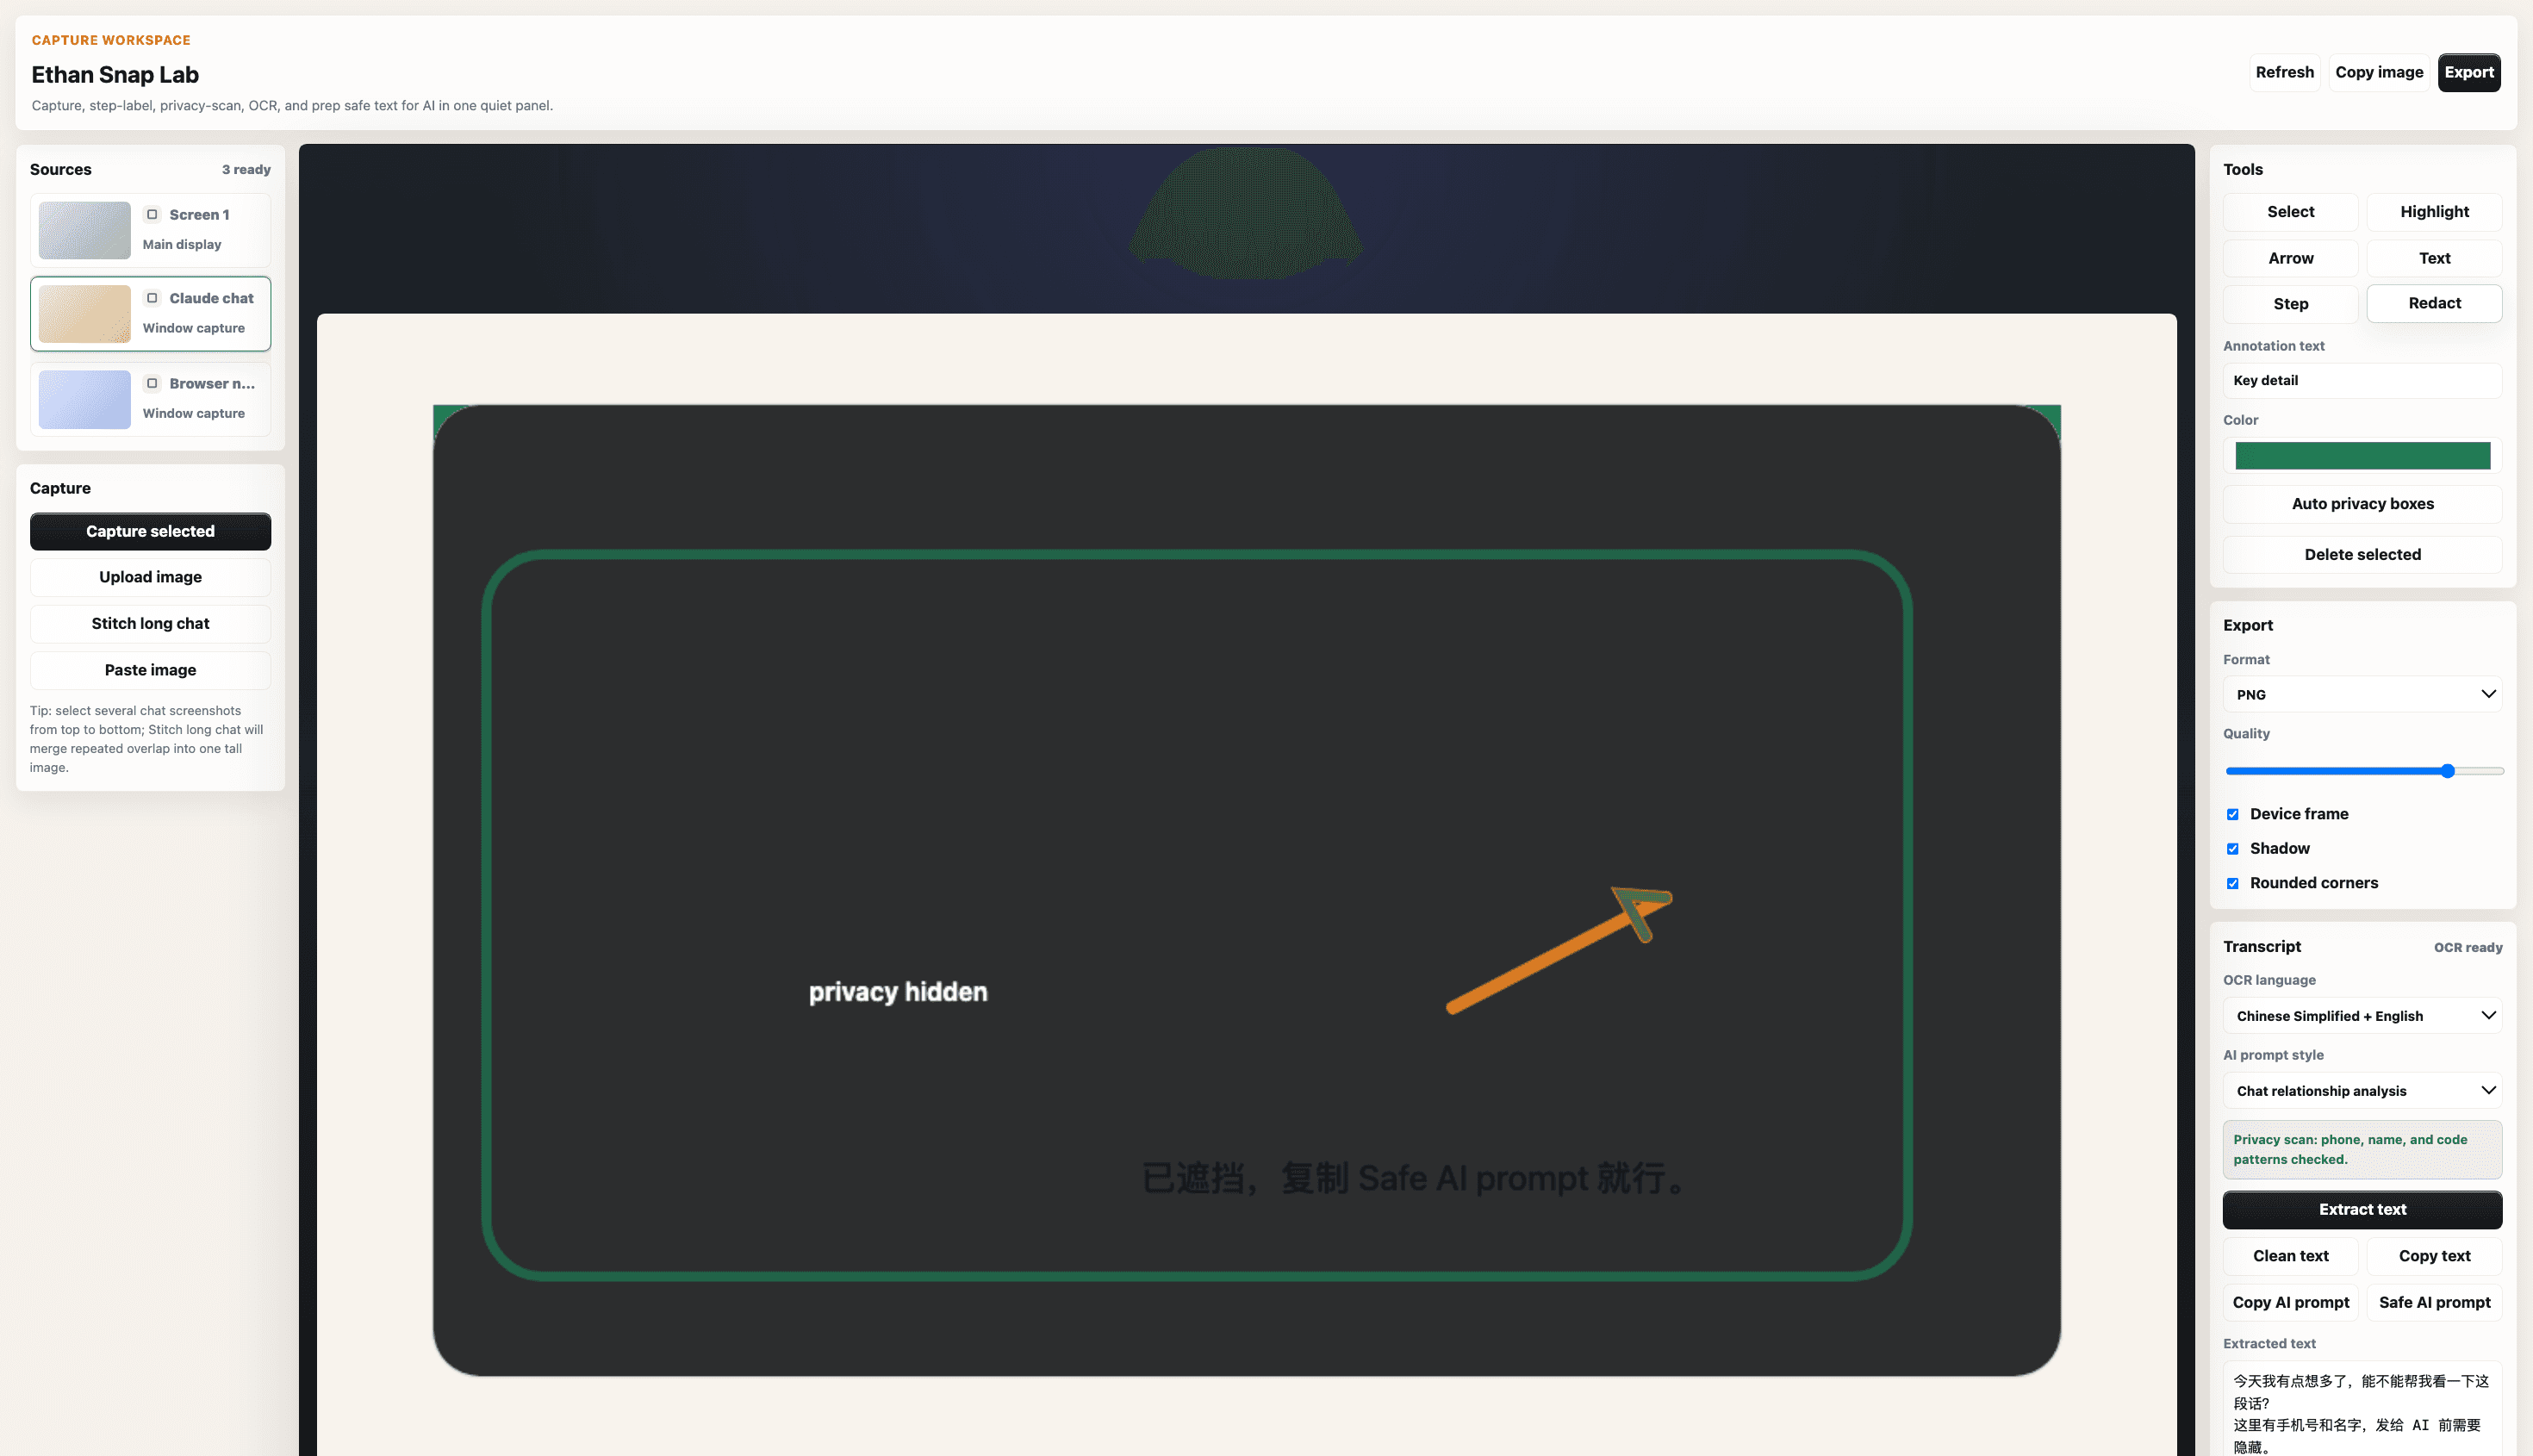The image size is (2533, 1456).
Task: Open the PNG format dropdown
Action: tap(2362, 693)
